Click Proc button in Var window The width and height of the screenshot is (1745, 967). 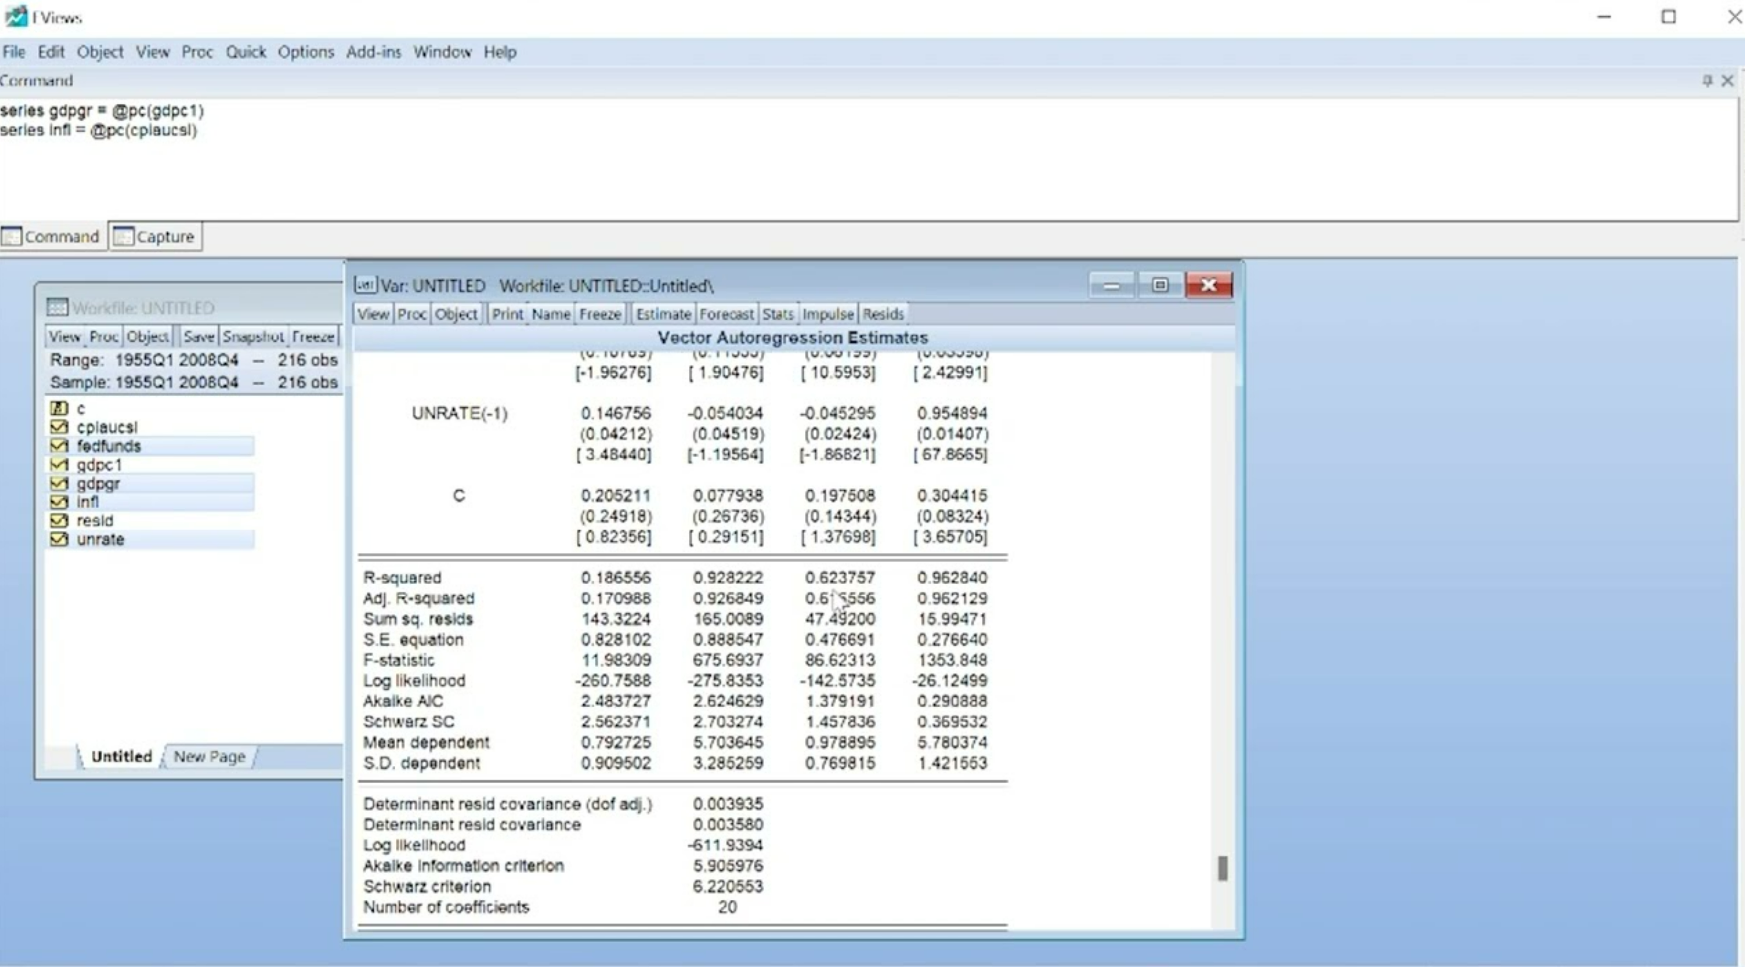[412, 314]
